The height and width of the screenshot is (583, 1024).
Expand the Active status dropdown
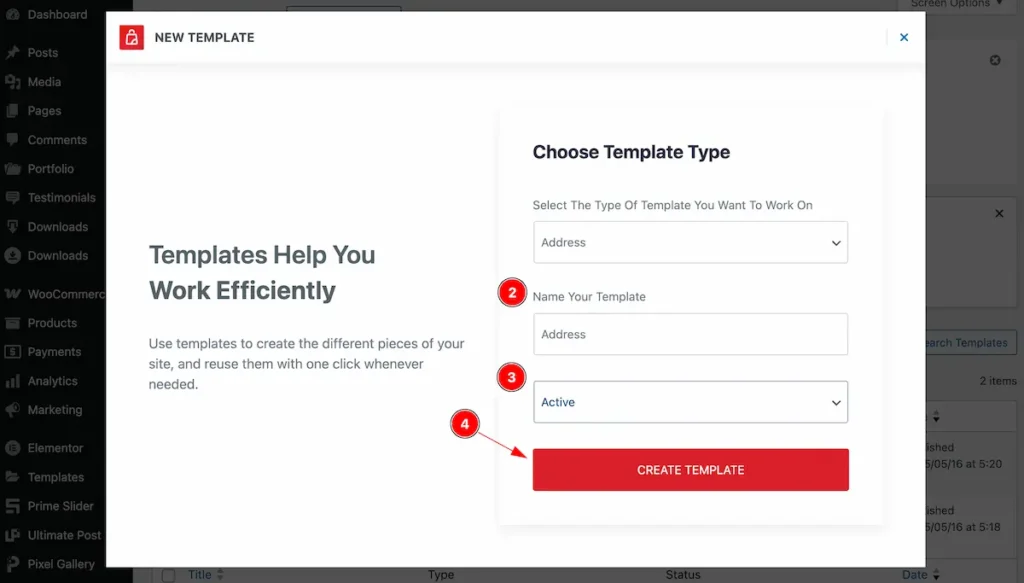click(x=690, y=402)
